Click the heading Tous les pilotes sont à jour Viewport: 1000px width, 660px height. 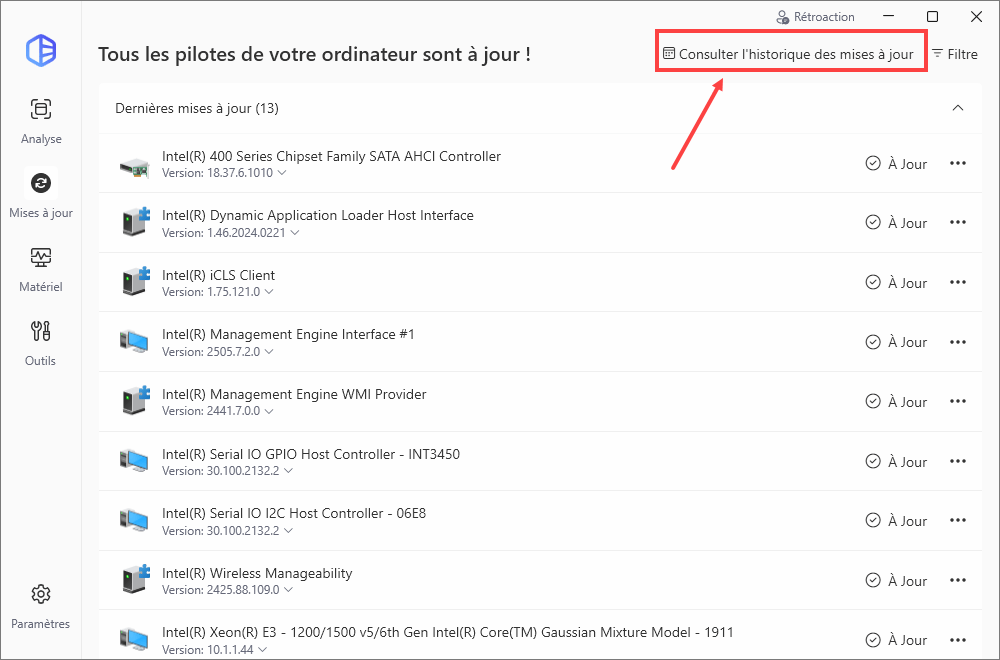click(314, 54)
